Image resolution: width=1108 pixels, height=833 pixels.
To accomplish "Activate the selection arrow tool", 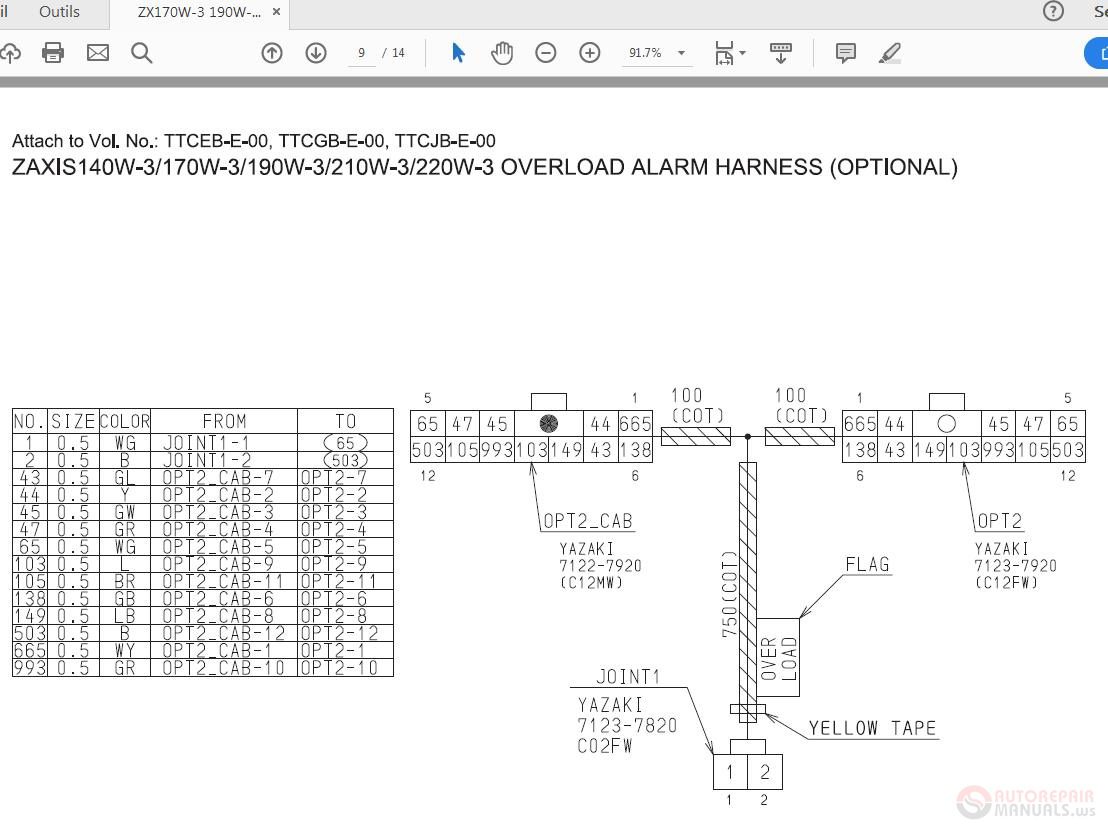I will (x=458, y=53).
